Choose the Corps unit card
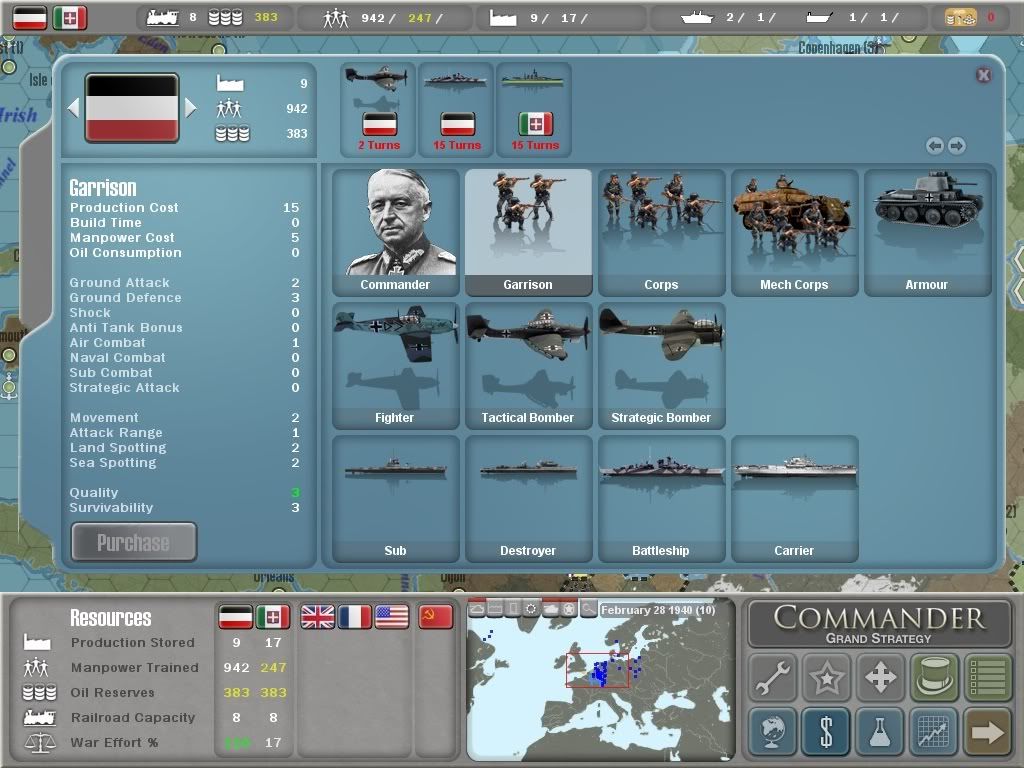 click(x=662, y=232)
